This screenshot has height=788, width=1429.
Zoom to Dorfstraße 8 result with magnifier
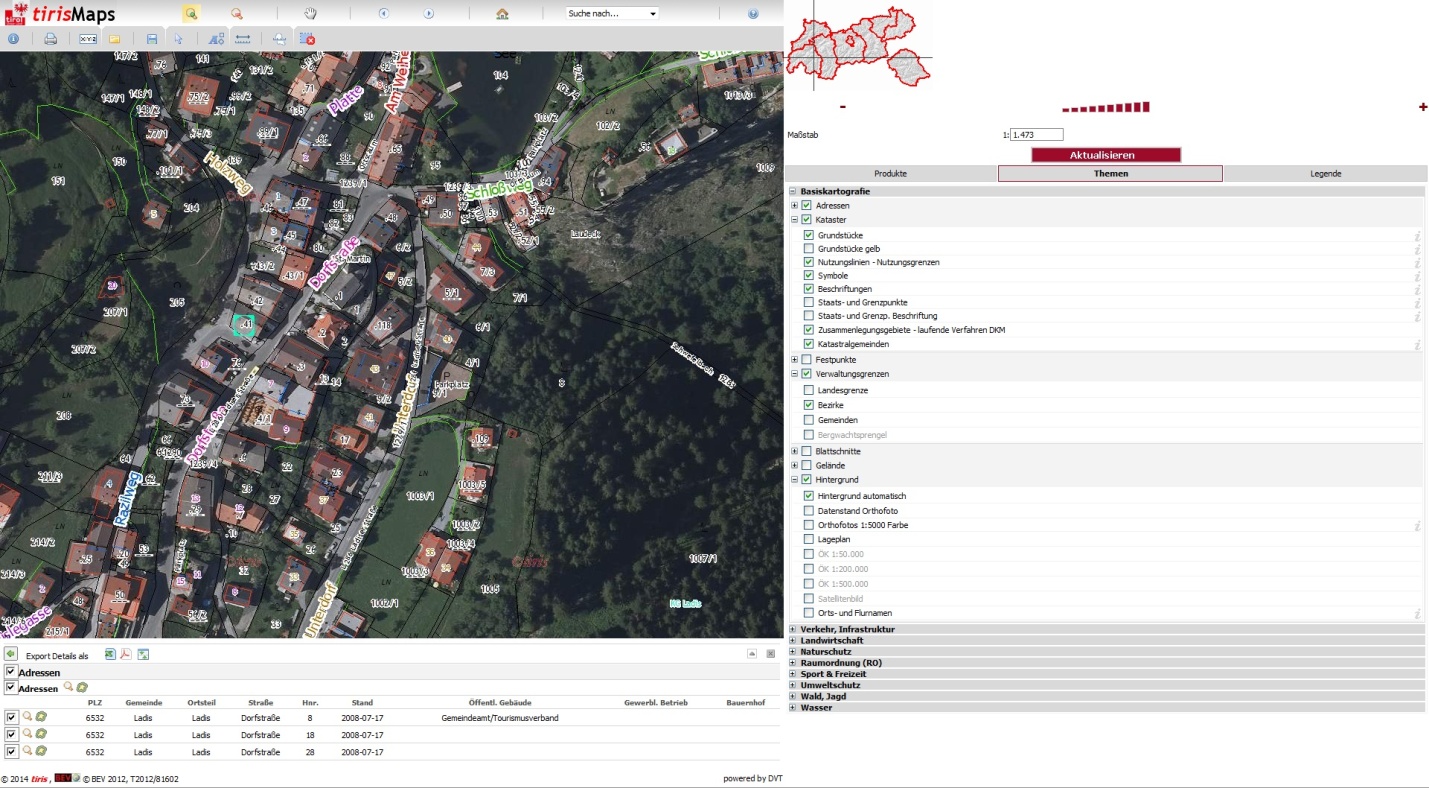tap(28, 717)
